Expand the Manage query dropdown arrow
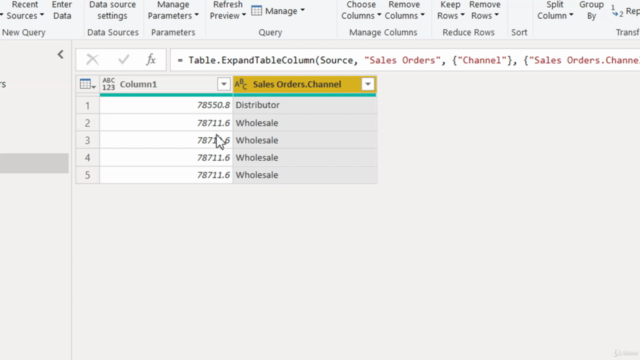640x360 pixels. 302,10
